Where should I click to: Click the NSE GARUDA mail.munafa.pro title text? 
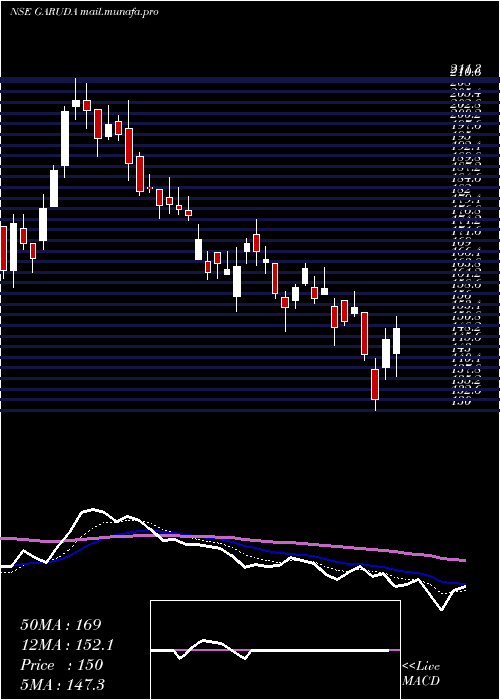(x=84, y=12)
